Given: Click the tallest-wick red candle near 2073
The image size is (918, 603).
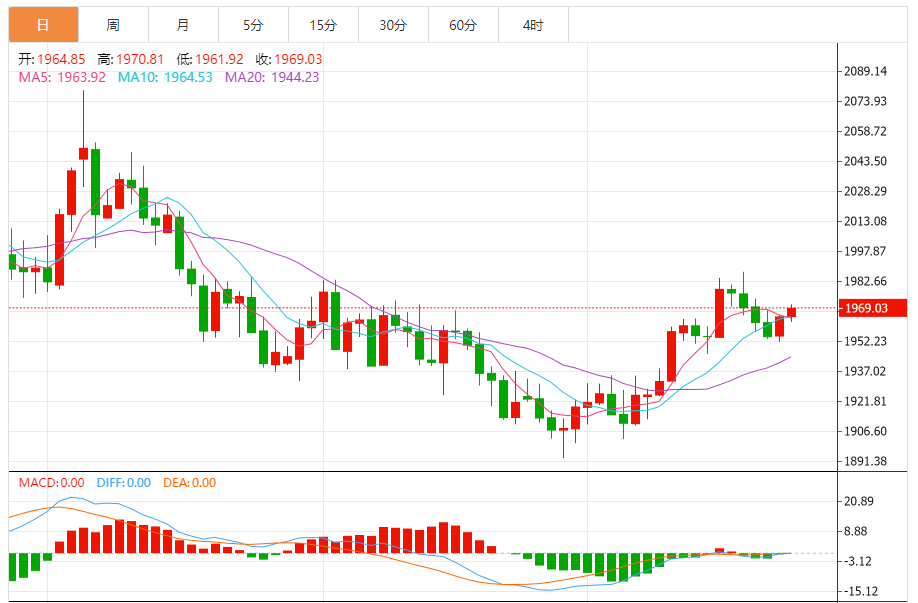Looking at the screenshot, I should point(84,153).
